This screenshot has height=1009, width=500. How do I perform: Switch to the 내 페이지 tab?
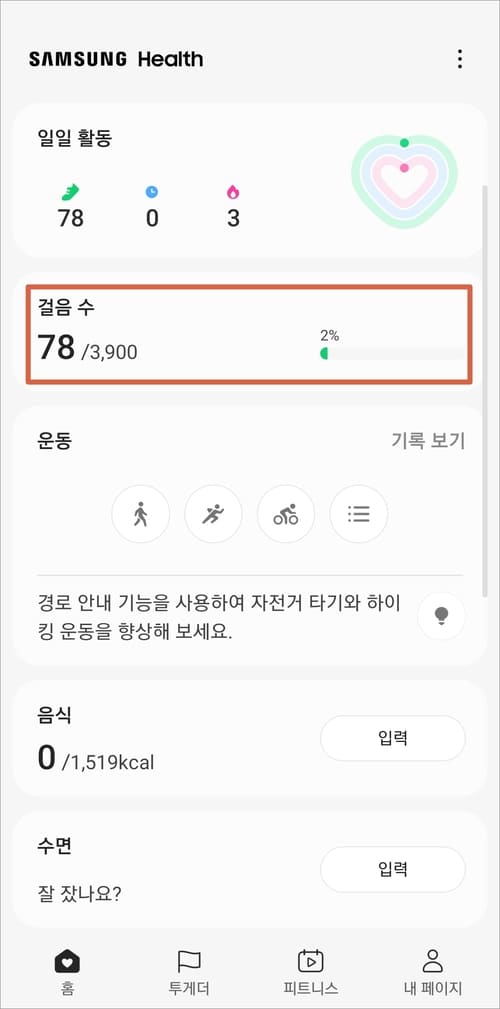(432, 972)
